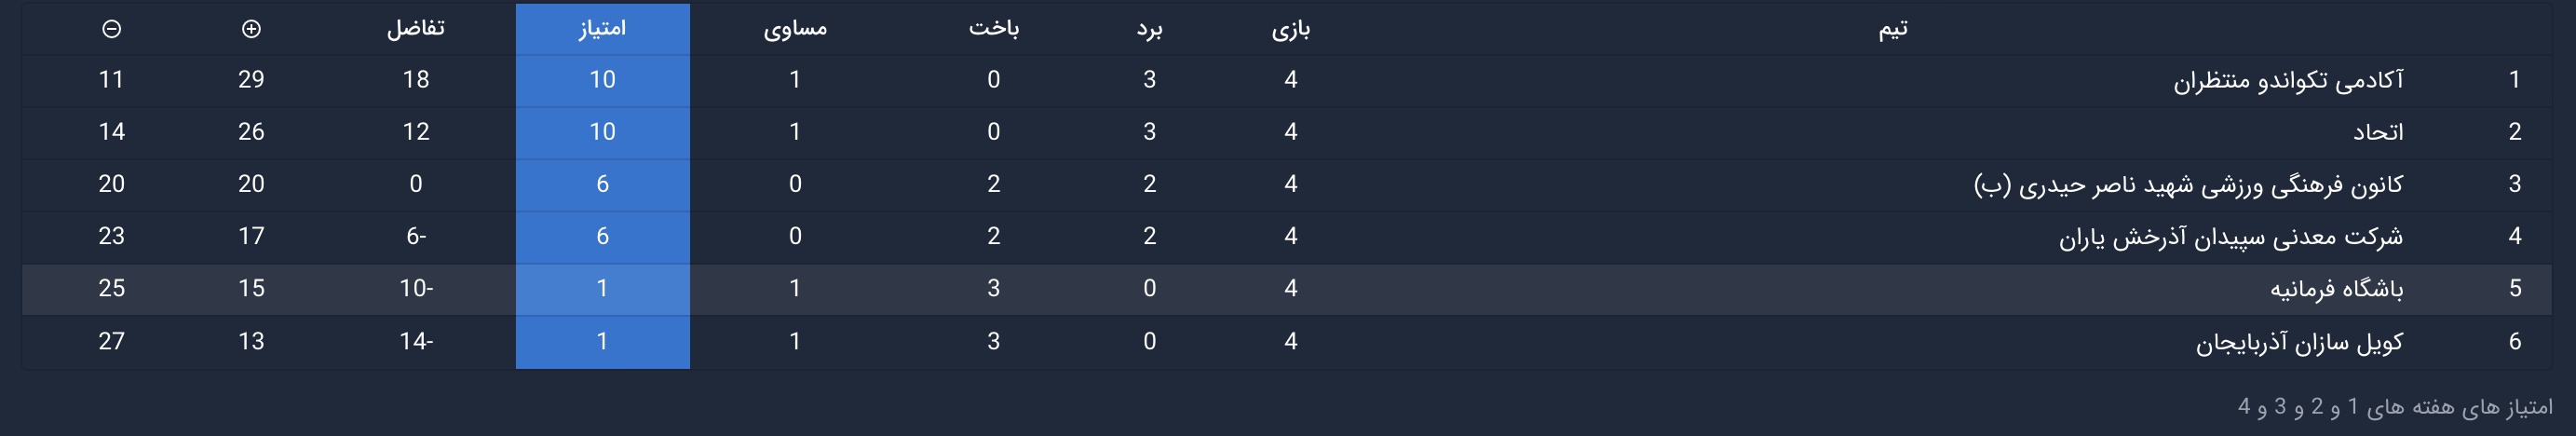Click the تیم column header
The image size is (2576, 436).
(1892, 29)
